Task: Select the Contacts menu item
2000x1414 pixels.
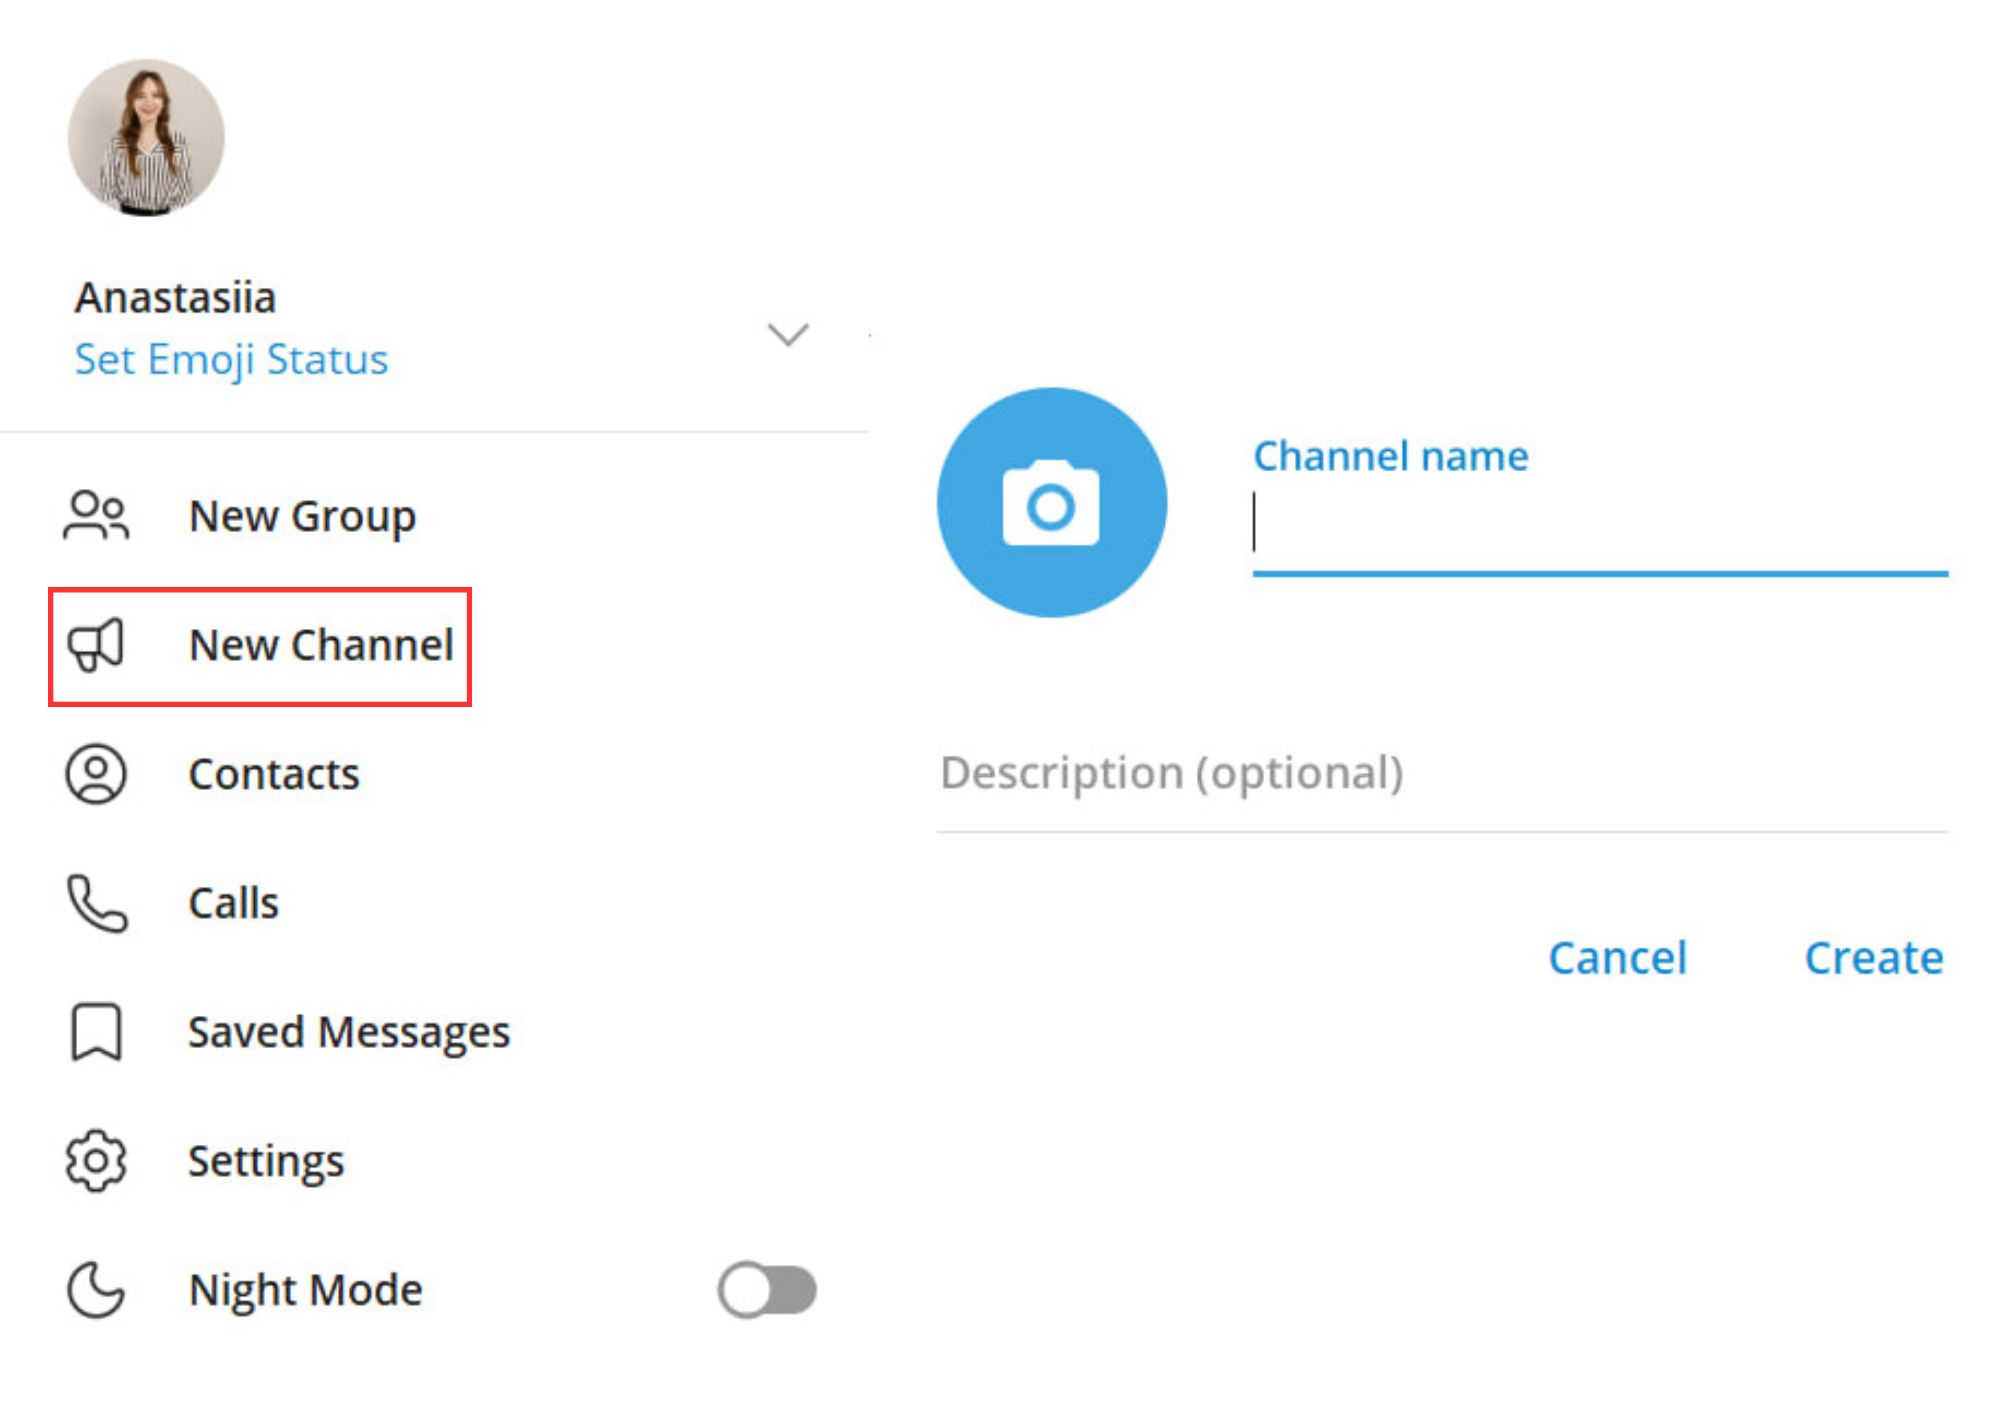Action: pos(275,773)
